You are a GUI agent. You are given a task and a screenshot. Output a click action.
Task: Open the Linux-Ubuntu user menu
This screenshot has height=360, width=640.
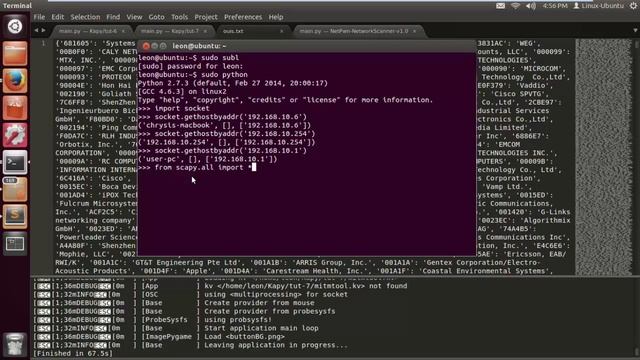(599, 6)
